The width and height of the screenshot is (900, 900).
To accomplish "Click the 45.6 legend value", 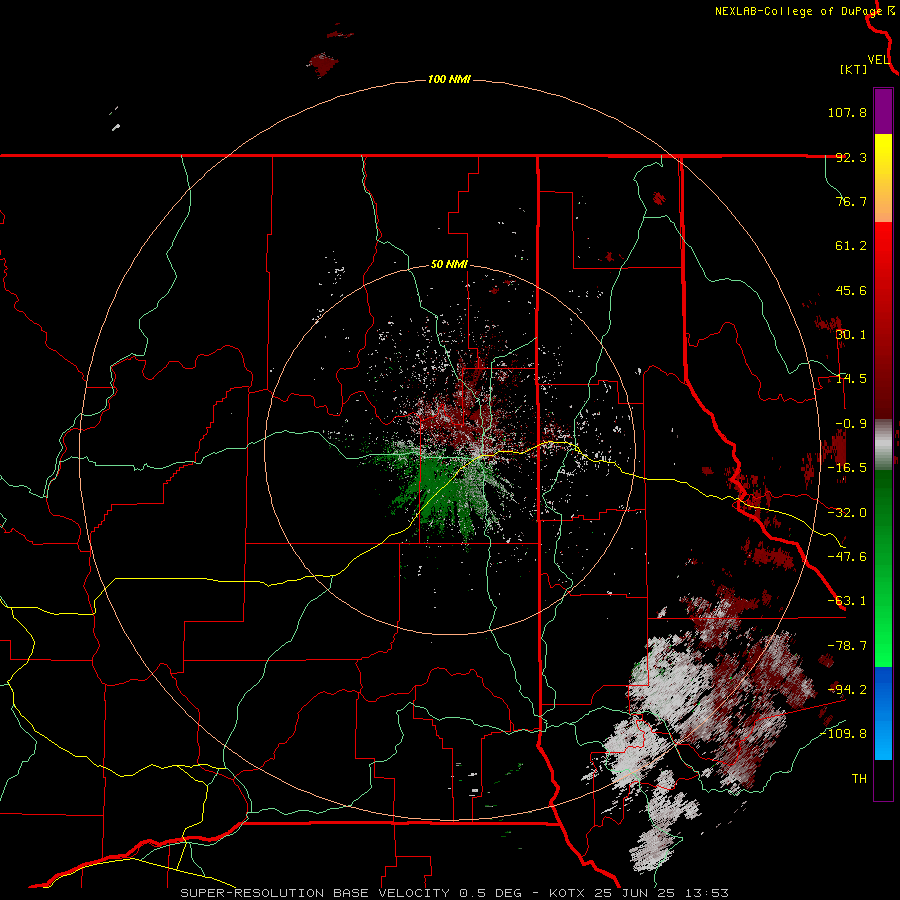I will [x=851, y=290].
